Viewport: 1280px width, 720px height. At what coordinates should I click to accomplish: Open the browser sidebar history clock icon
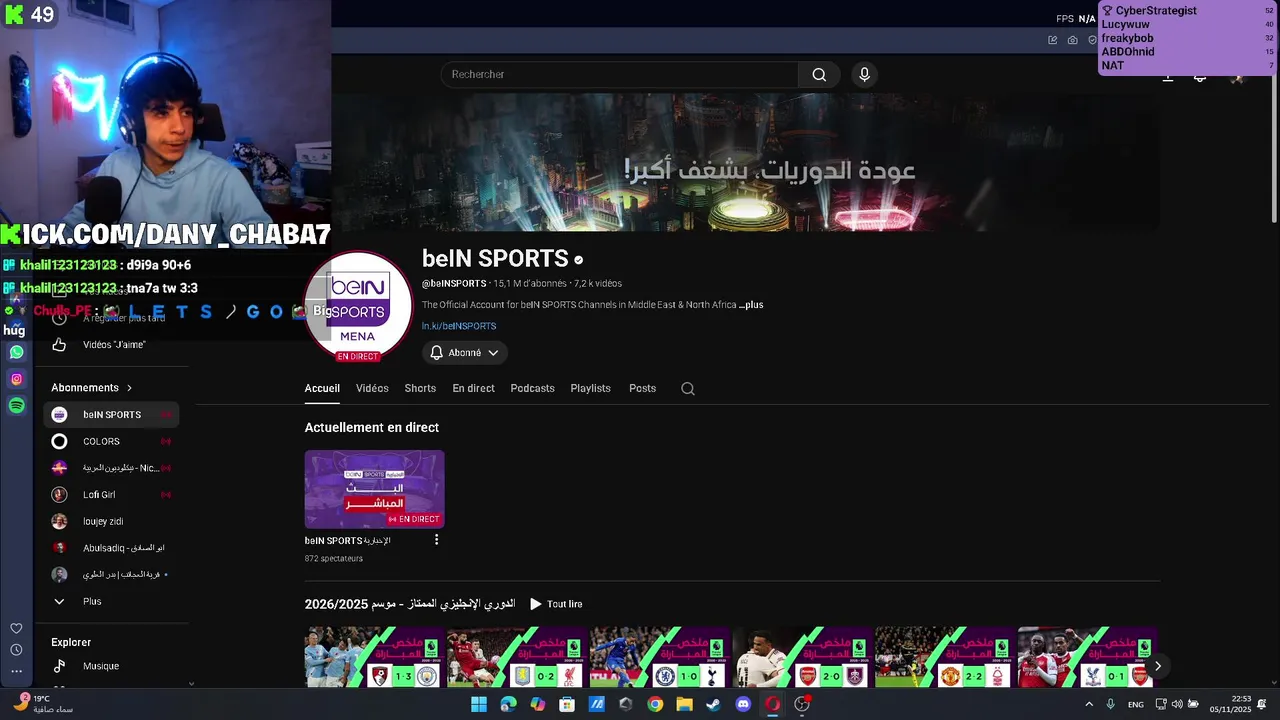coord(16,650)
